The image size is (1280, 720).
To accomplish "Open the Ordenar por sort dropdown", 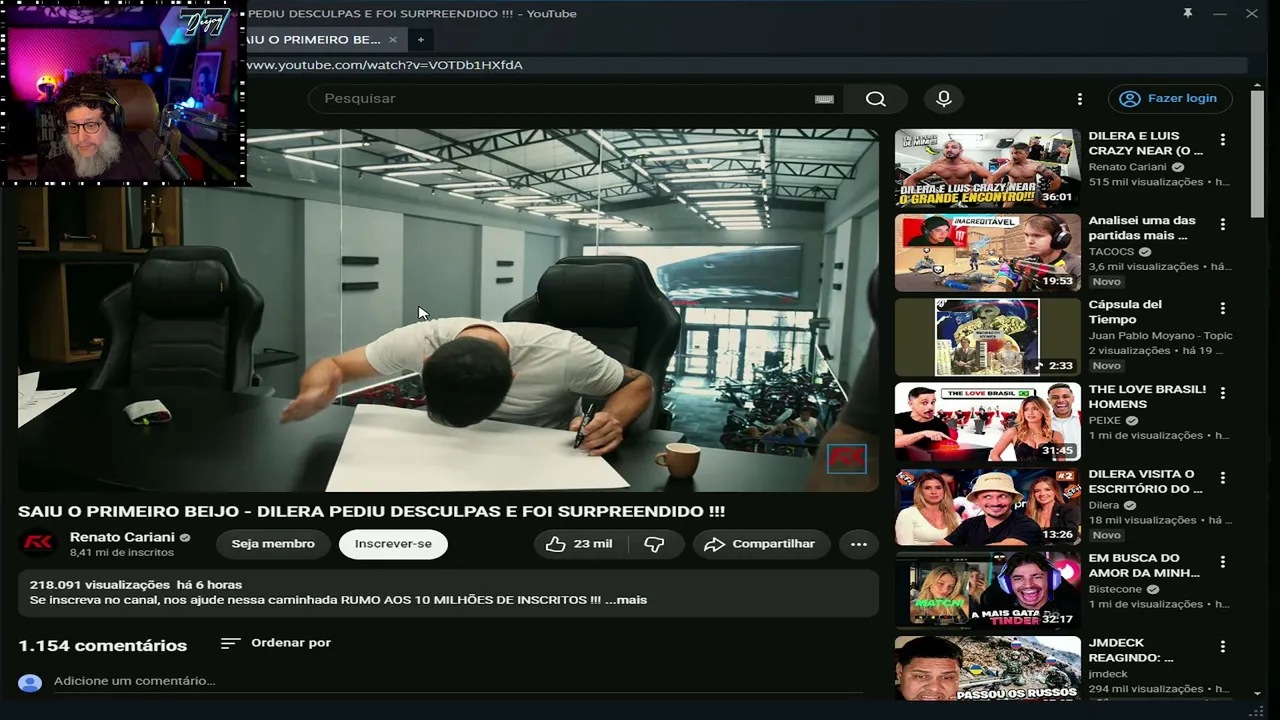I will point(276,643).
